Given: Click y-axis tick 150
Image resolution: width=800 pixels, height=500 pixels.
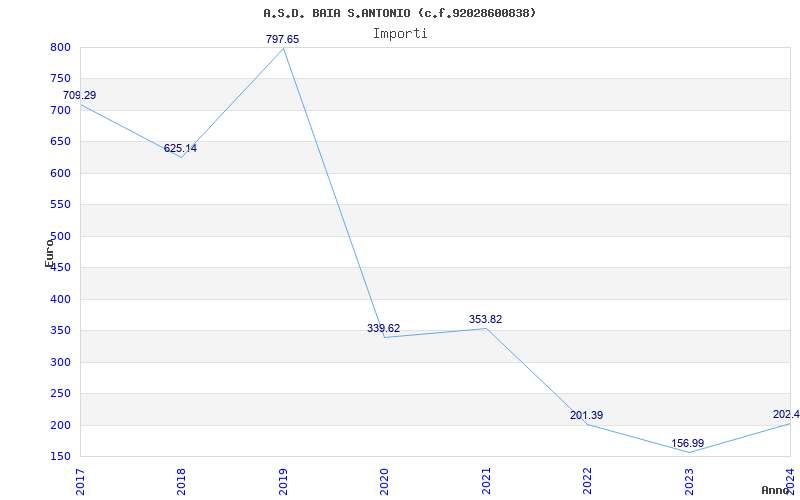Looking at the screenshot, I should 60,457.
